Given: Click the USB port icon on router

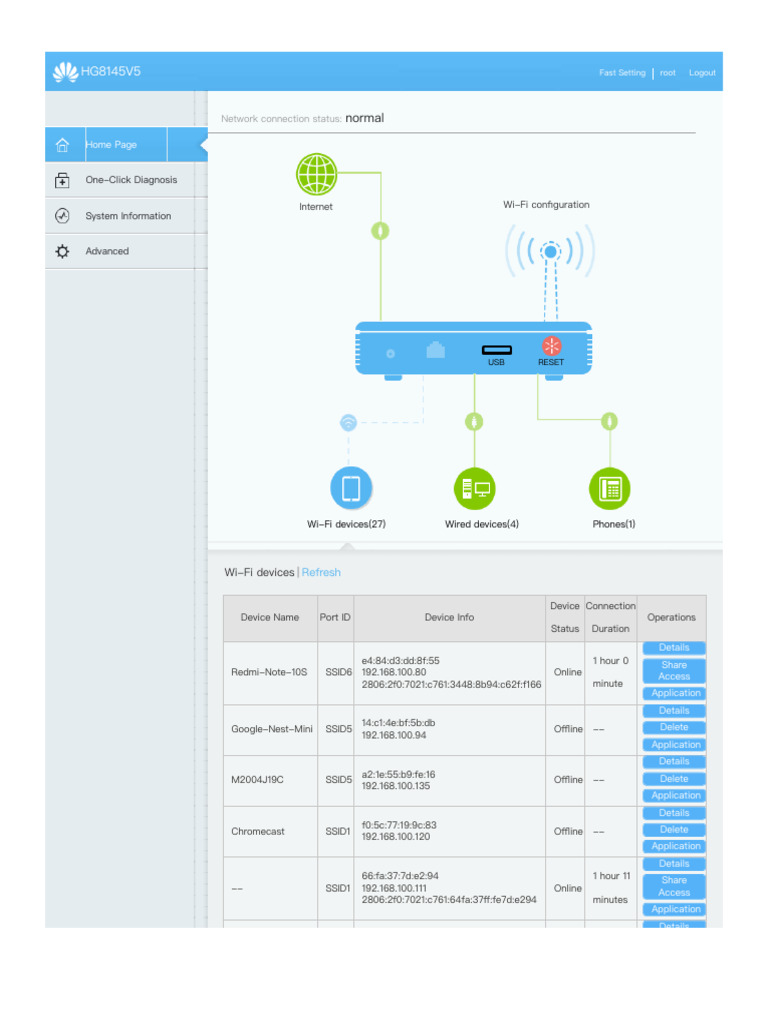Looking at the screenshot, I should tap(496, 350).
